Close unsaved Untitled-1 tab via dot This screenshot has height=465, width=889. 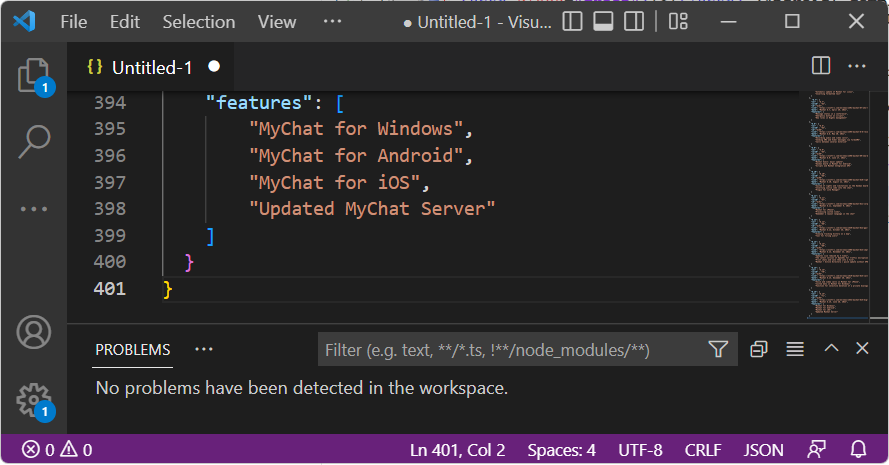pyautogui.click(x=214, y=66)
